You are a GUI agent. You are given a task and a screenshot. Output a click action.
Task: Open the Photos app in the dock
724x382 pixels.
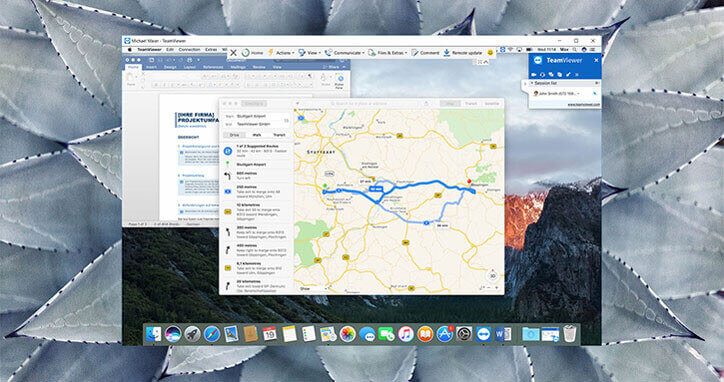(x=347, y=333)
